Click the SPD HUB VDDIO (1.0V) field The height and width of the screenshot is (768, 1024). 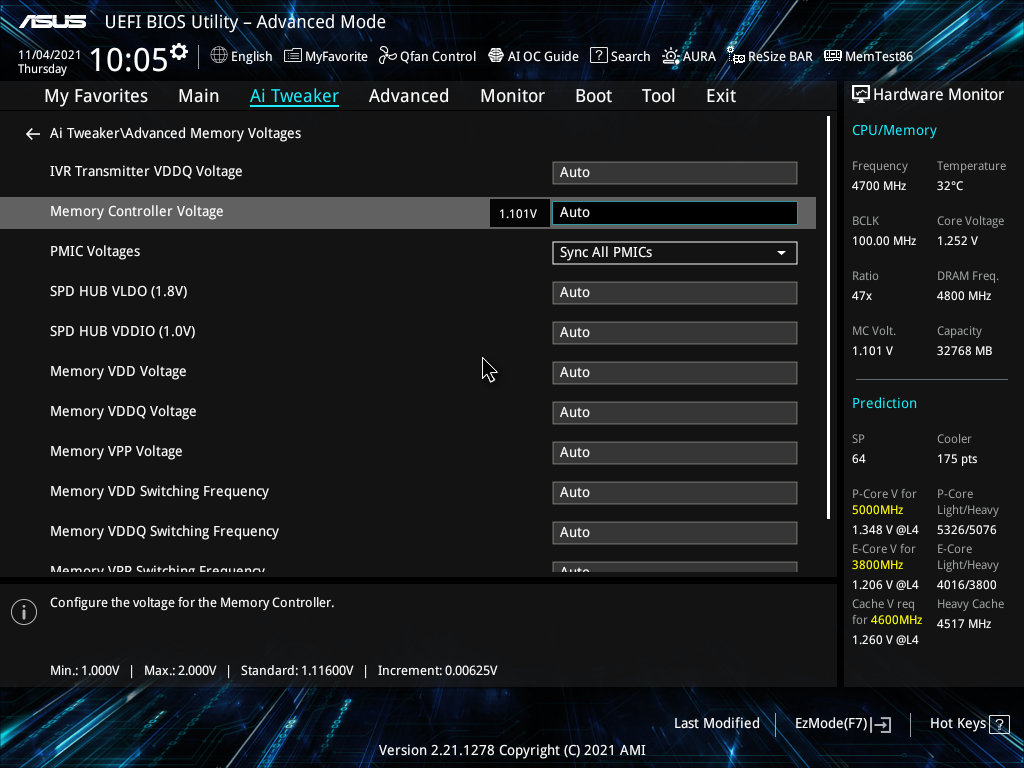coord(675,332)
